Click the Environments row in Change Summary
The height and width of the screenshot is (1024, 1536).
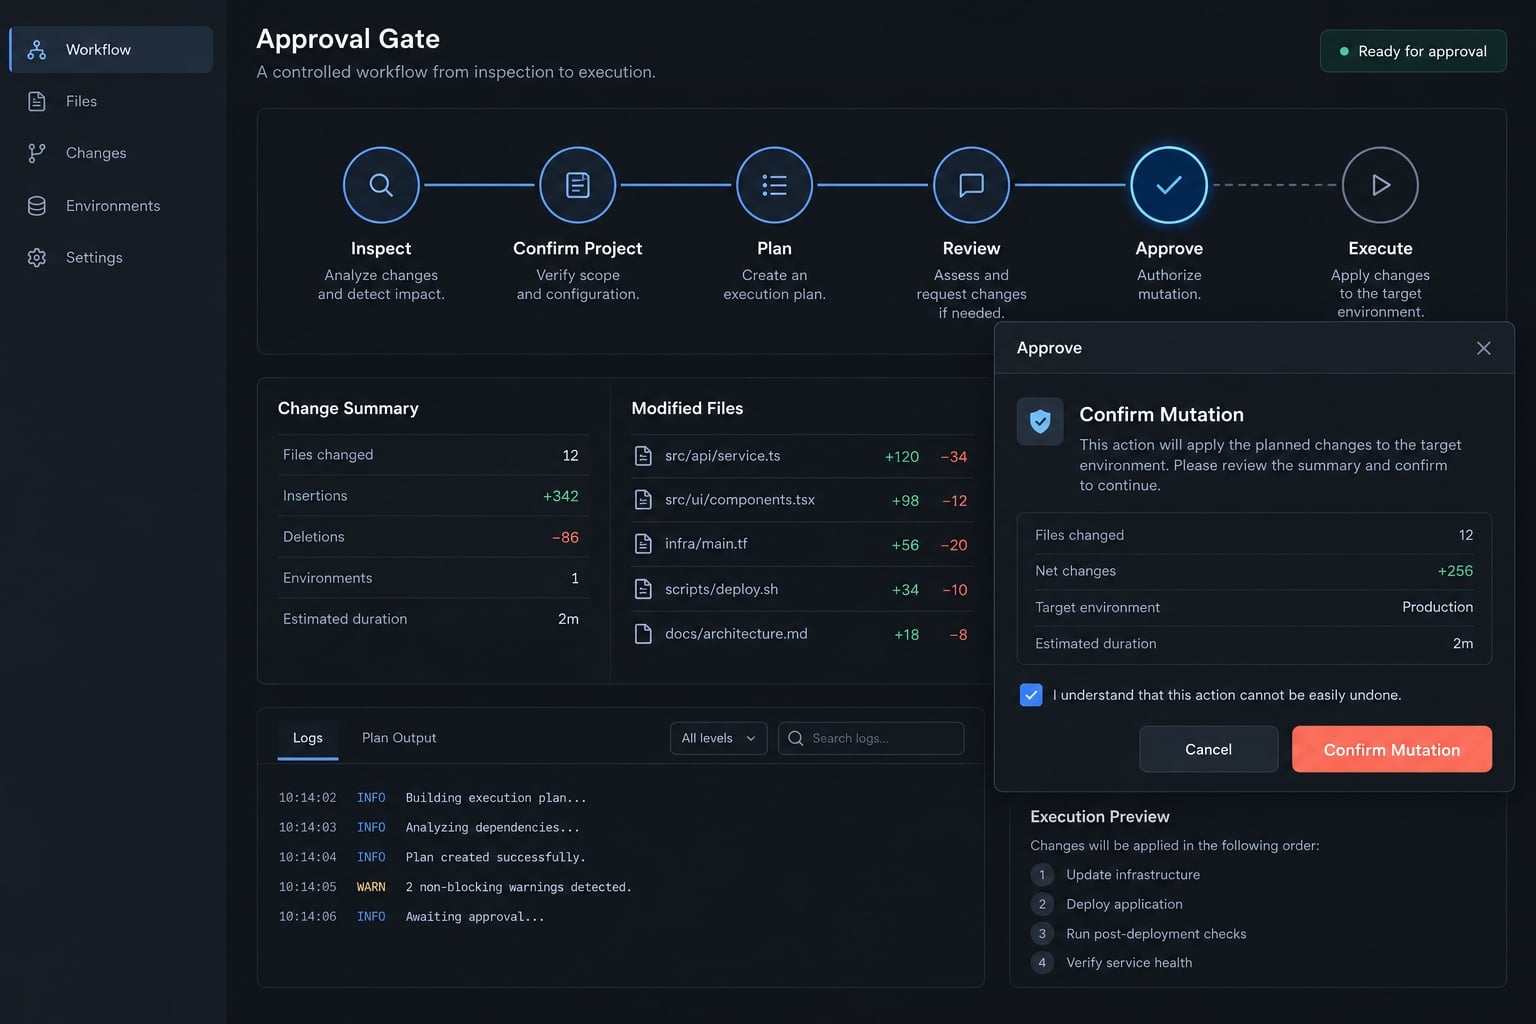(432, 578)
